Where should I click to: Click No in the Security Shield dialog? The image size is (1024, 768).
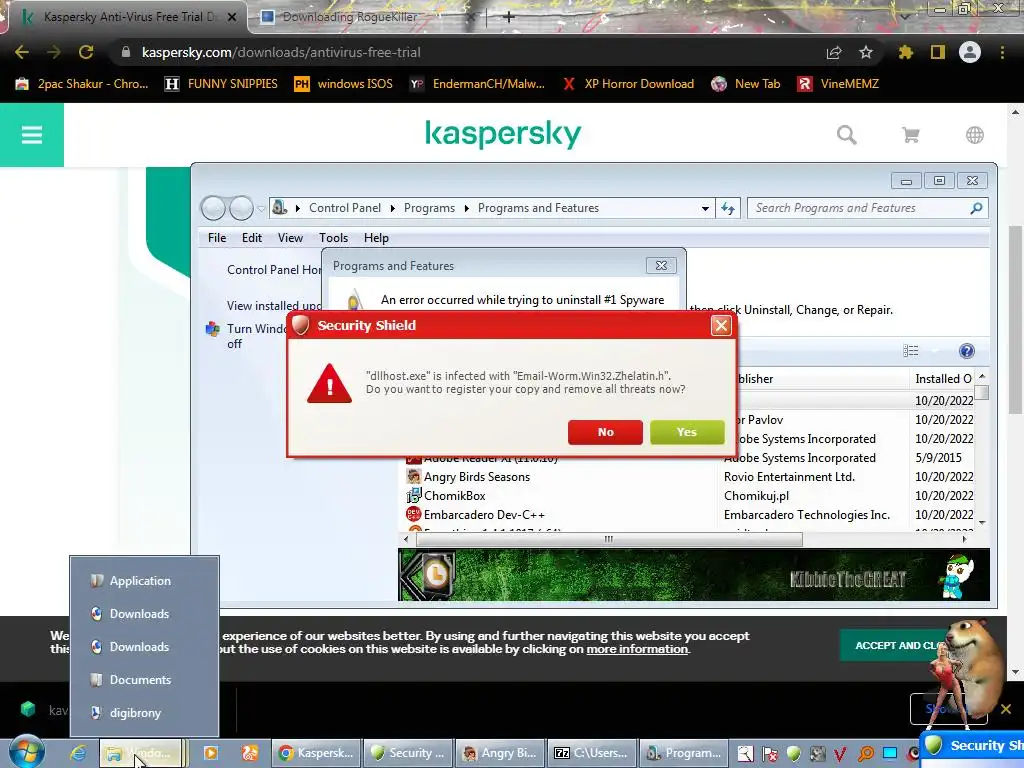[x=605, y=432]
